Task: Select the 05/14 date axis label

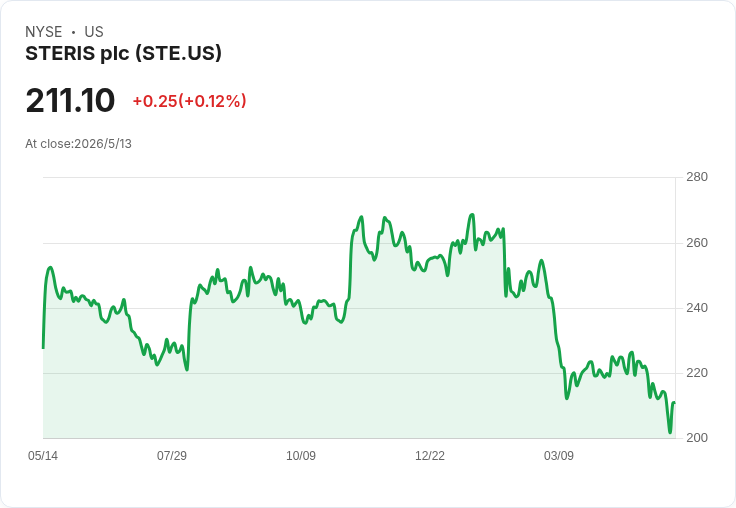Action: pos(43,455)
